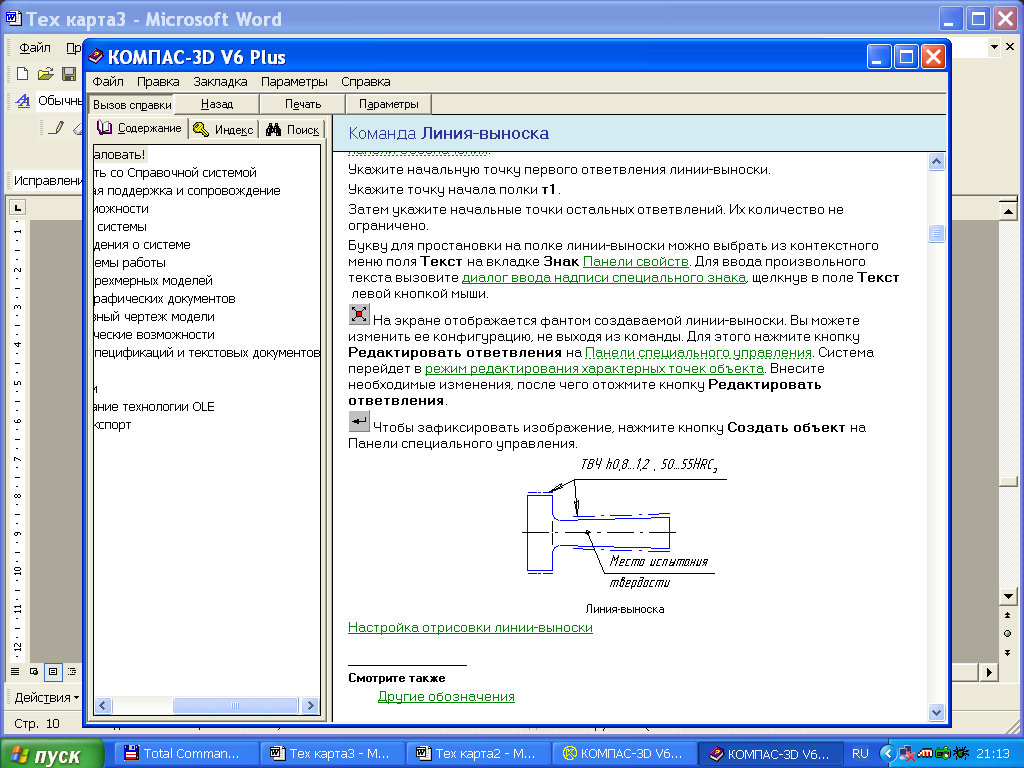
Task: Open the Параметры menu in the help window
Action: click(x=294, y=82)
